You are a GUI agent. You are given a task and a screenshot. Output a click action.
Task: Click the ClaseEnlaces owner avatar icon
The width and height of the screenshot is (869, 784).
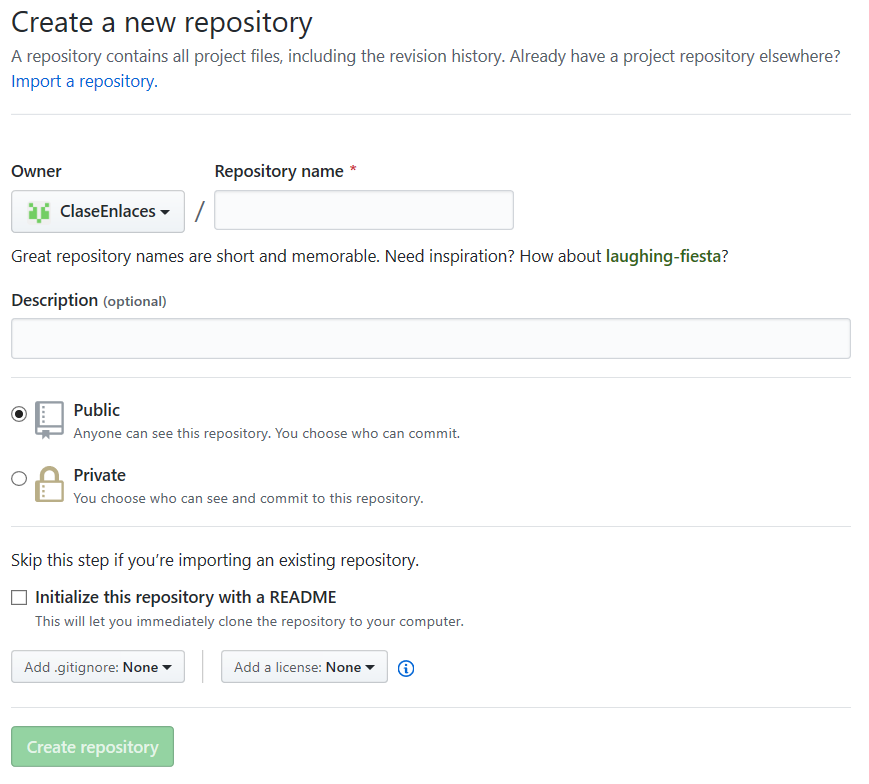pos(39,212)
